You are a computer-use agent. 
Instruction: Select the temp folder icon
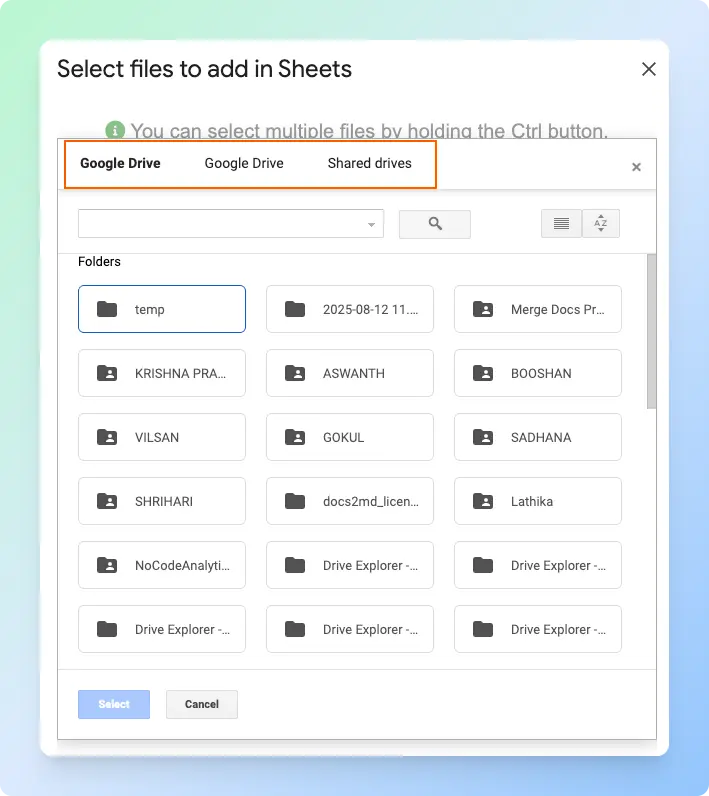tap(107, 309)
